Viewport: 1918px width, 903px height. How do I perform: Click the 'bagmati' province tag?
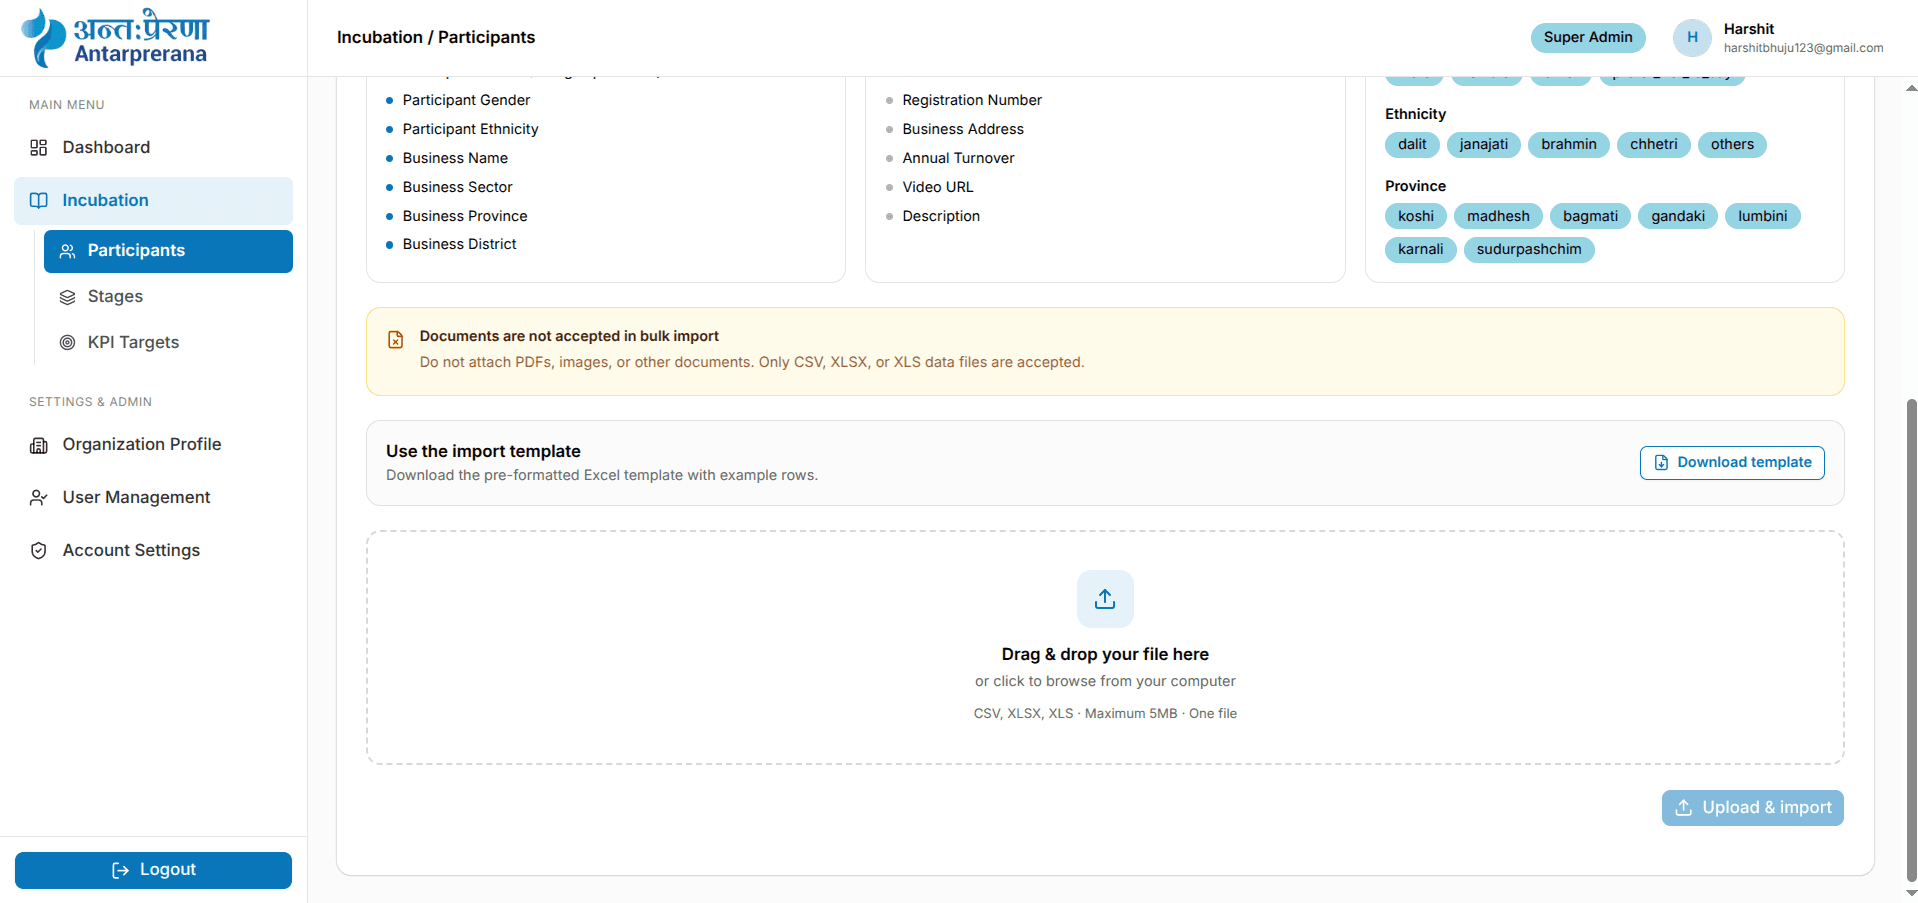click(1590, 217)
